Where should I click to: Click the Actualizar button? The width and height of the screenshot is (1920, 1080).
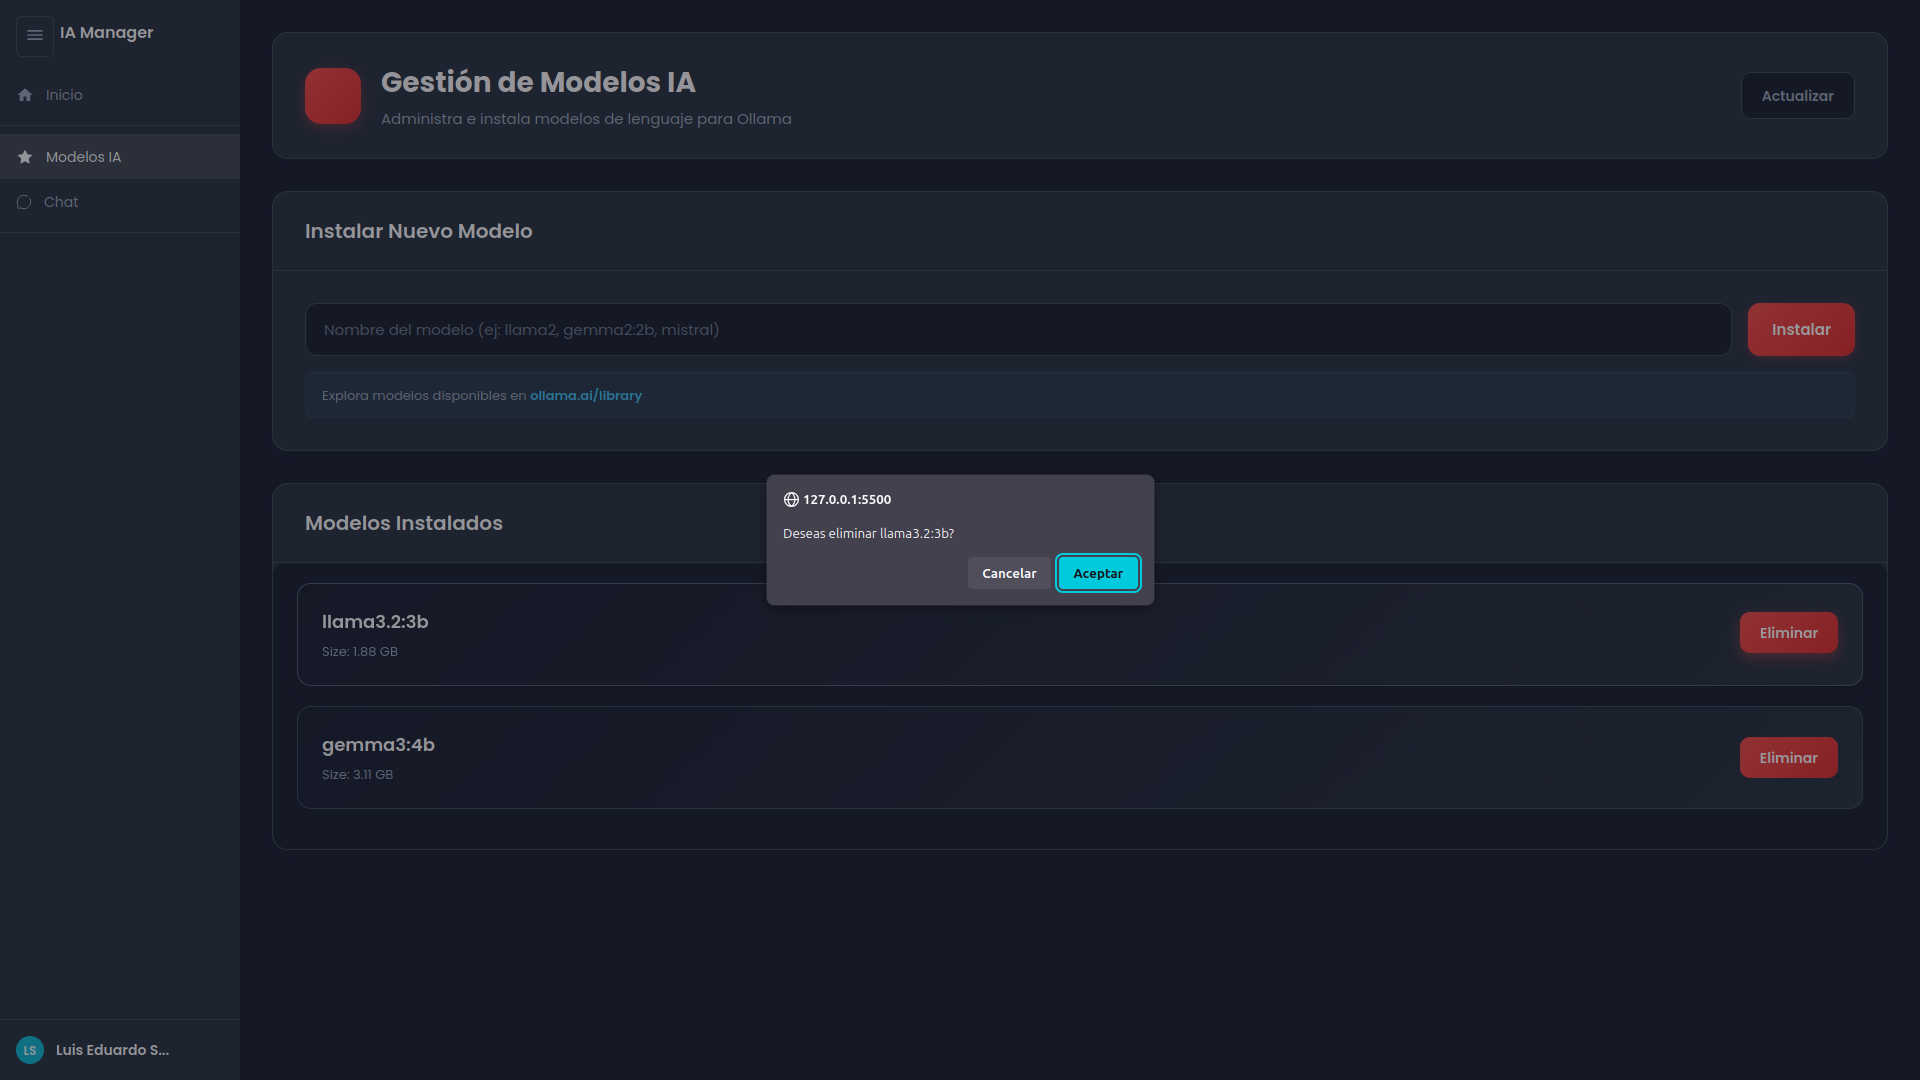tap(1797, 95)
